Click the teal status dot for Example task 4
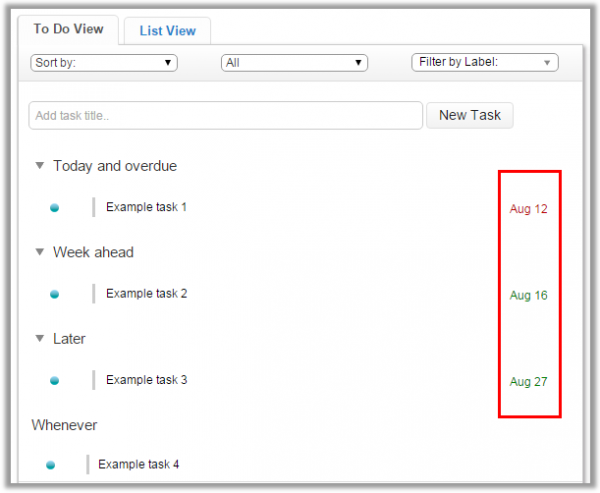The width and height of the screenshot is (600, 493). [51, 465]
